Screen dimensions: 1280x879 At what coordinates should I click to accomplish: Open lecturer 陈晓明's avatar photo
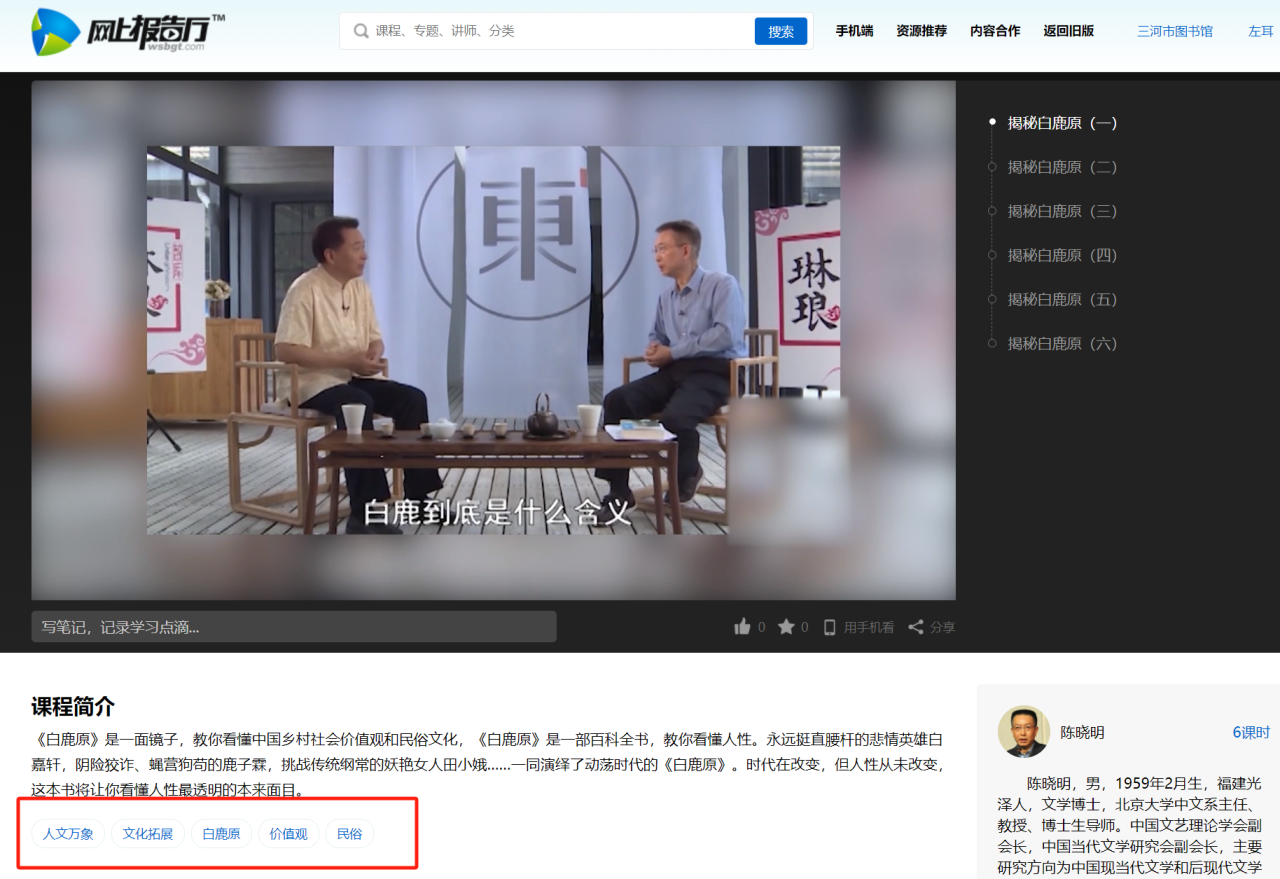tap(1023, 732)
